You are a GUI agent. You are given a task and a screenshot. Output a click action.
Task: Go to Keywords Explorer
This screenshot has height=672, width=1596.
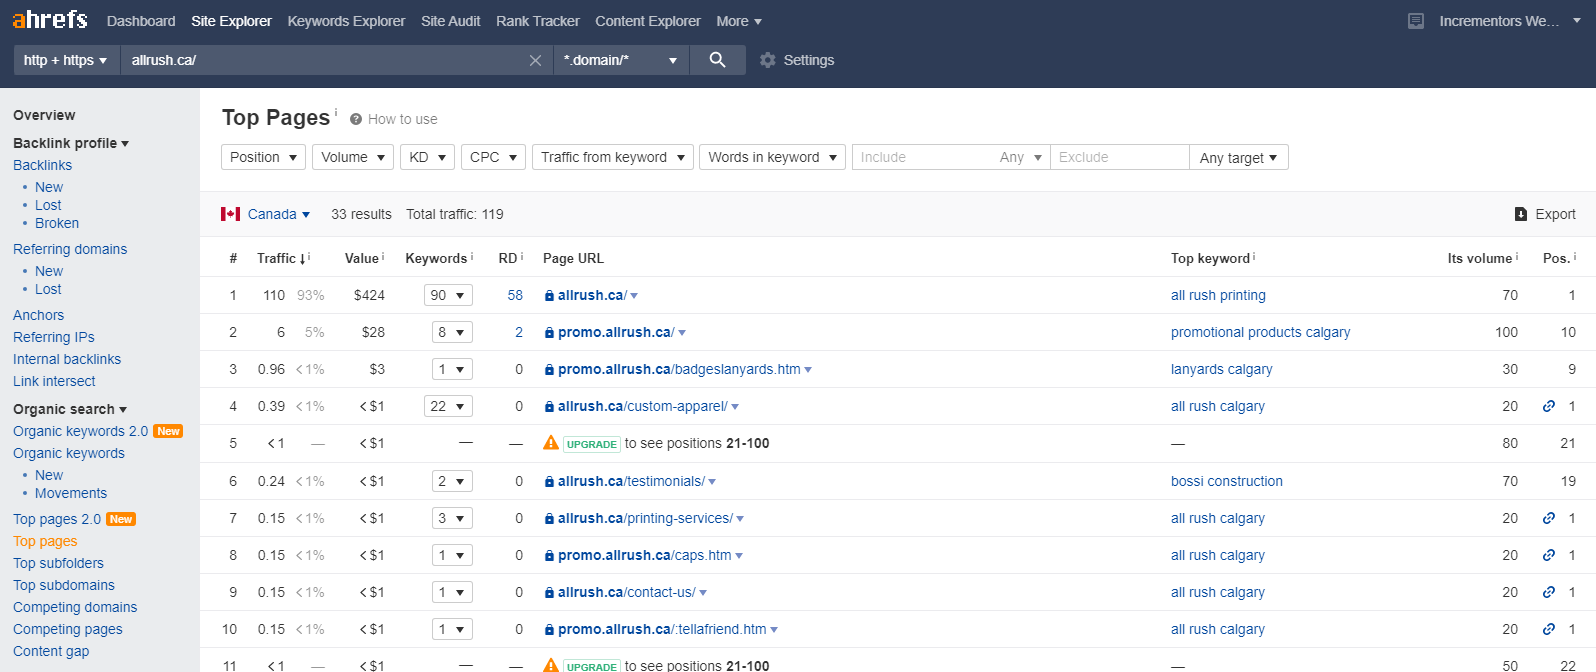pos(346,21)
